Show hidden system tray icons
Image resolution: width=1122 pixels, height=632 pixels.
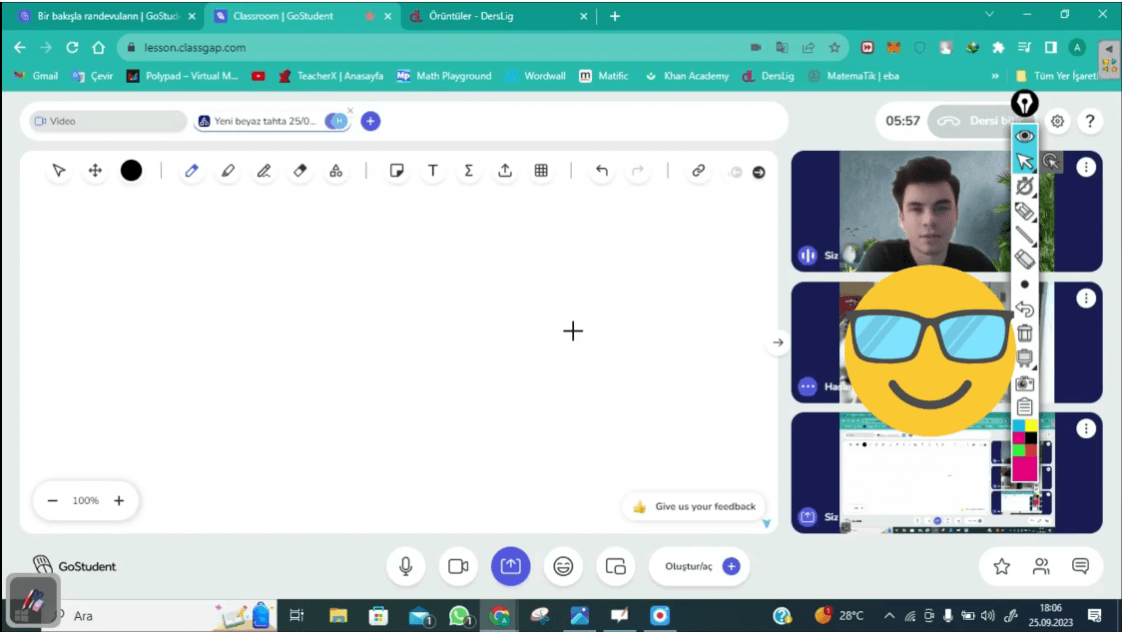point(889,616)
